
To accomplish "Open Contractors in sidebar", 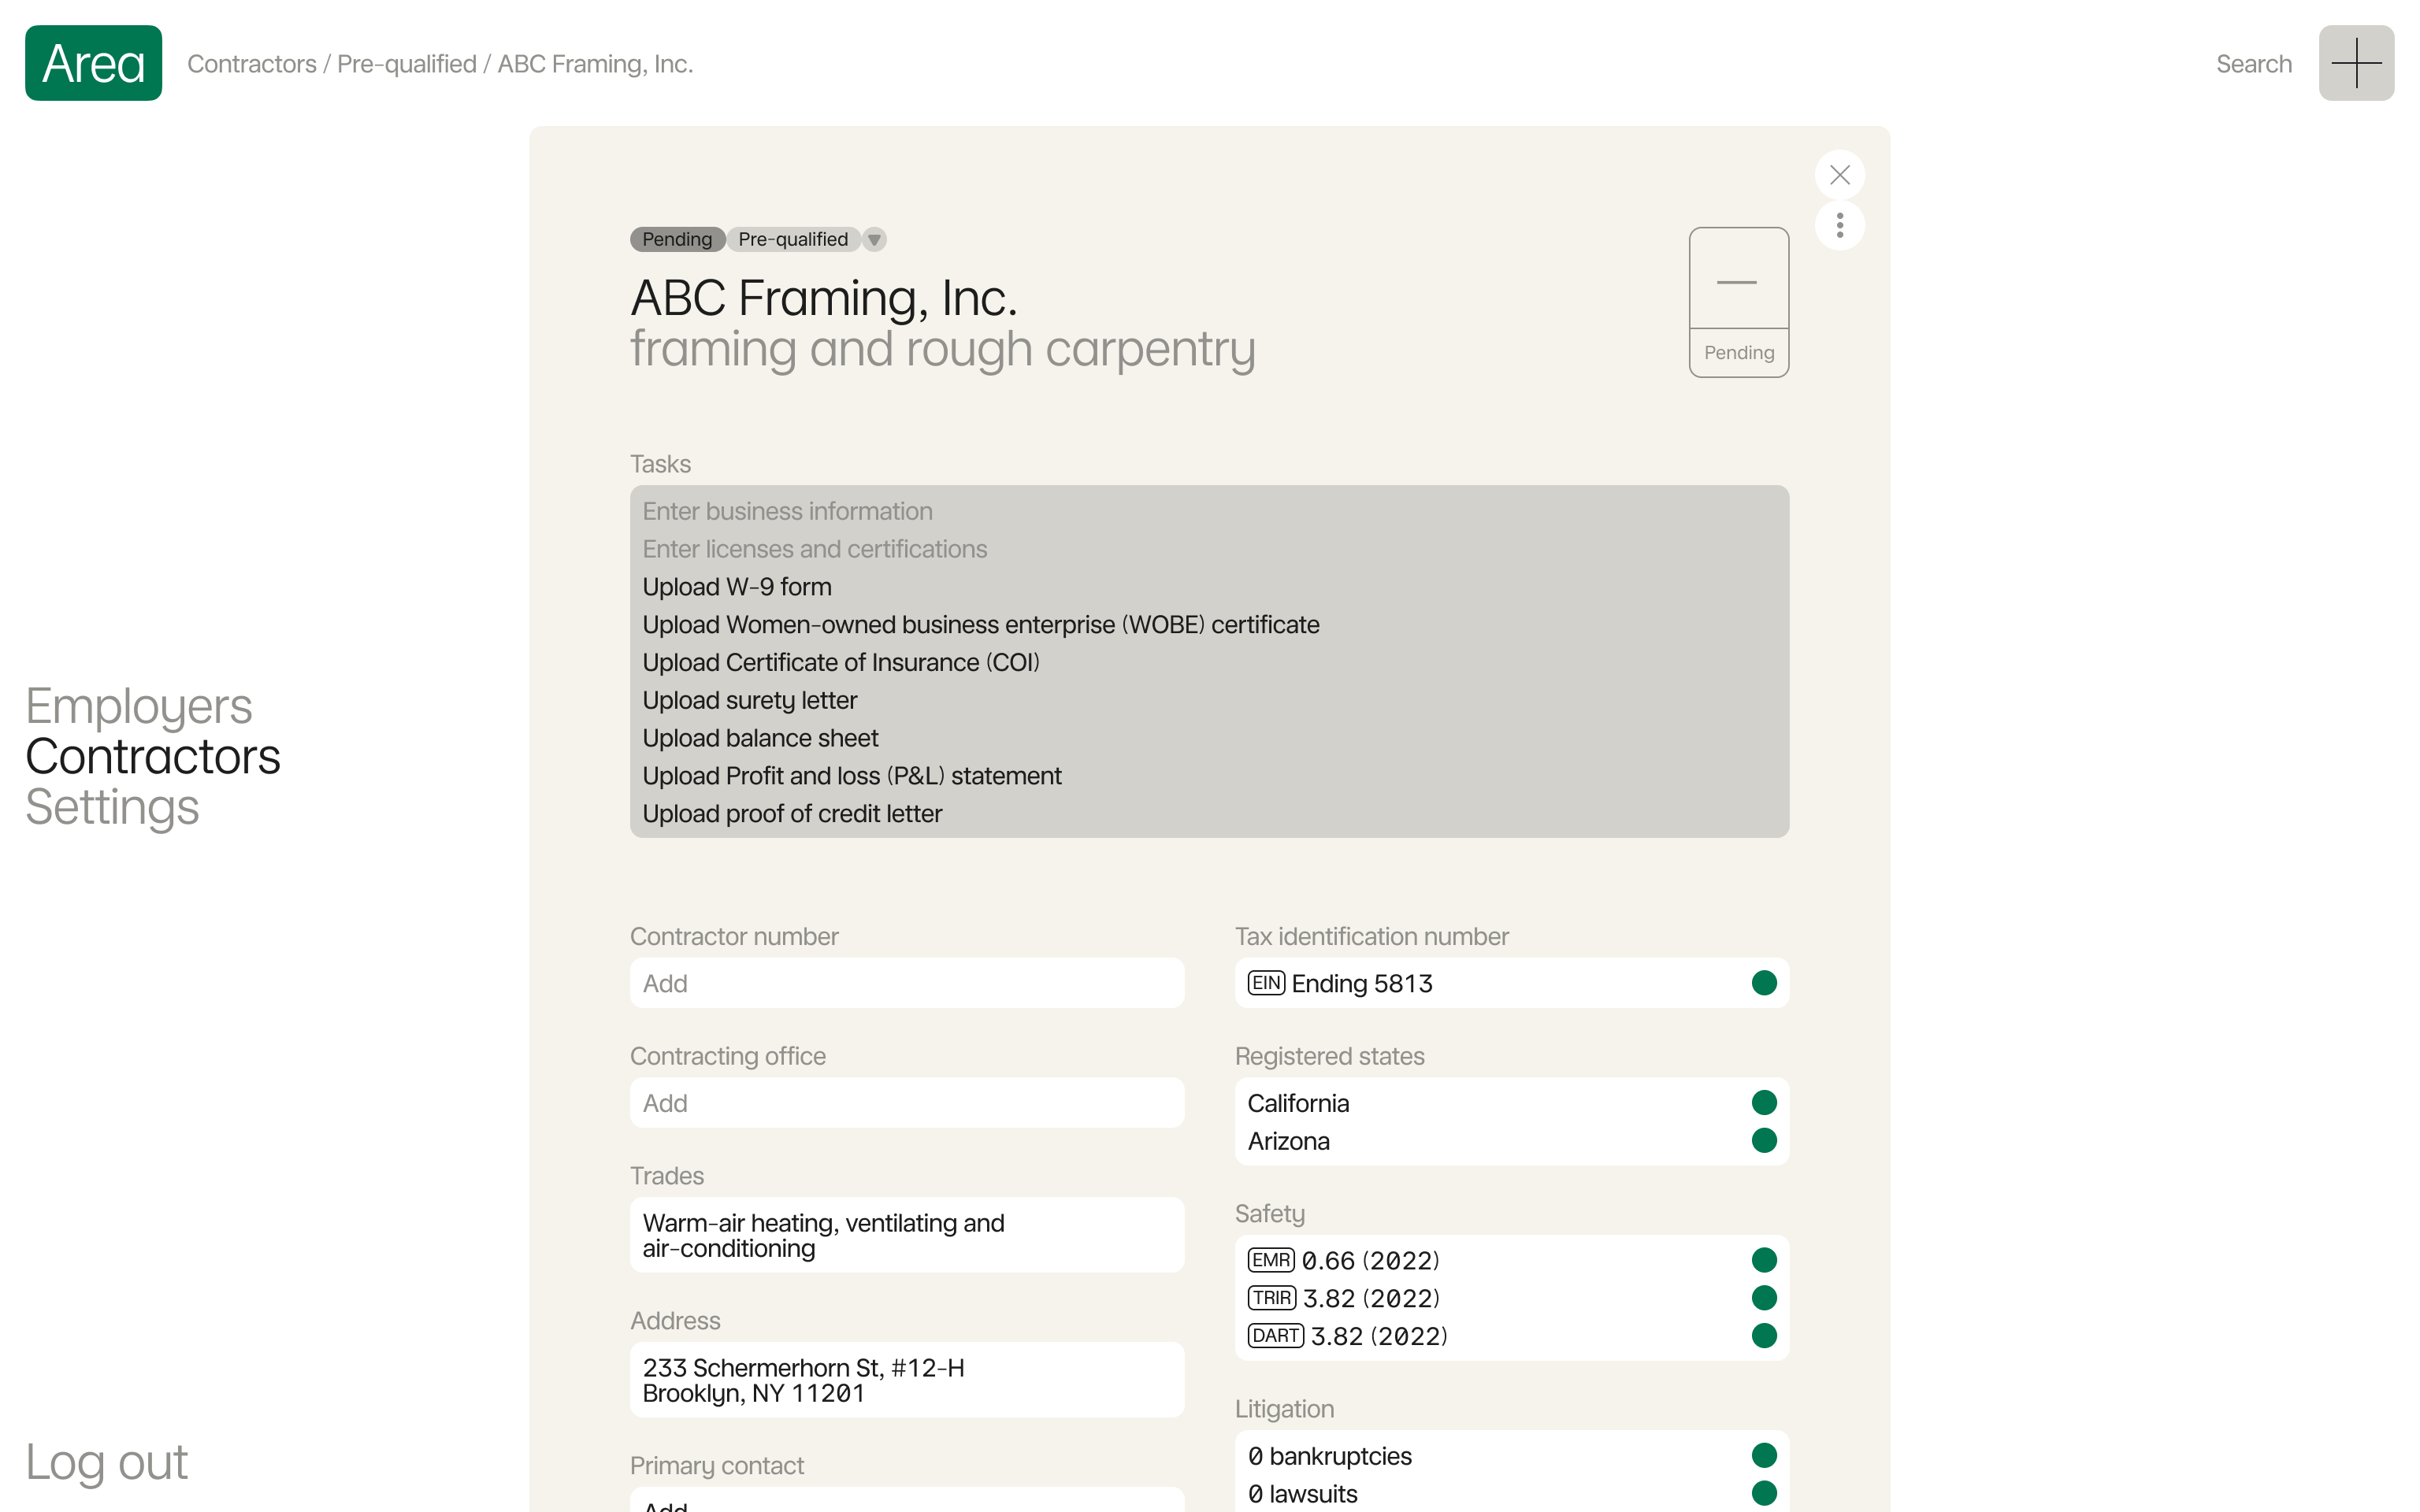I will click(153, 756).
